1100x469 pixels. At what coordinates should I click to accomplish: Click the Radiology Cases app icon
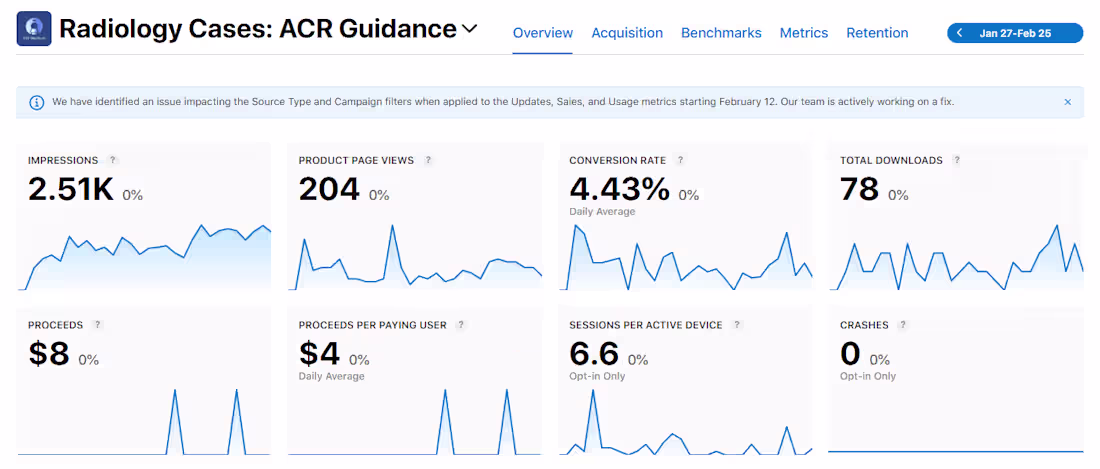pyautogui.click(x=34, y=29)
